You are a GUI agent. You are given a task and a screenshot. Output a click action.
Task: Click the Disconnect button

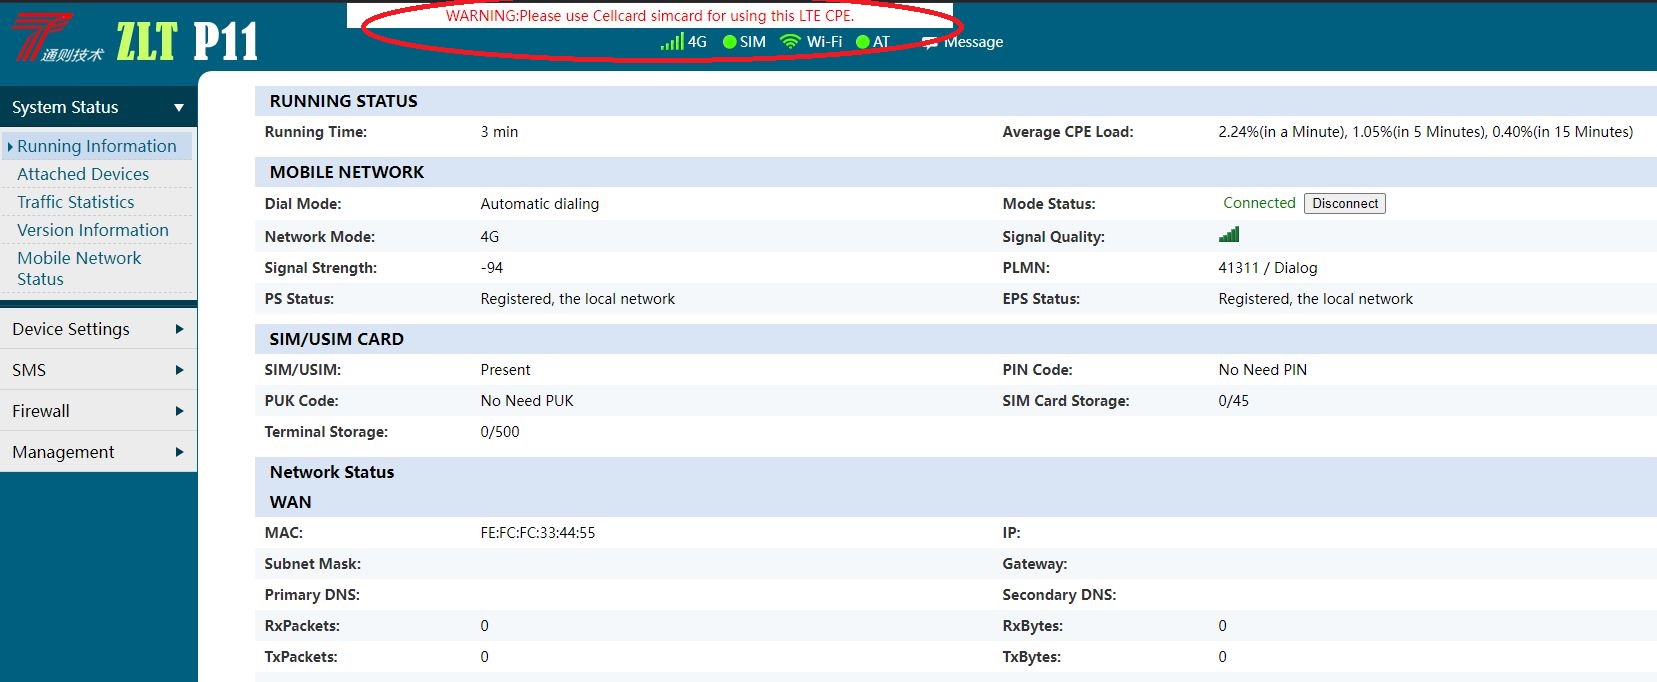pyautogui.click(x=1345, y=203)
